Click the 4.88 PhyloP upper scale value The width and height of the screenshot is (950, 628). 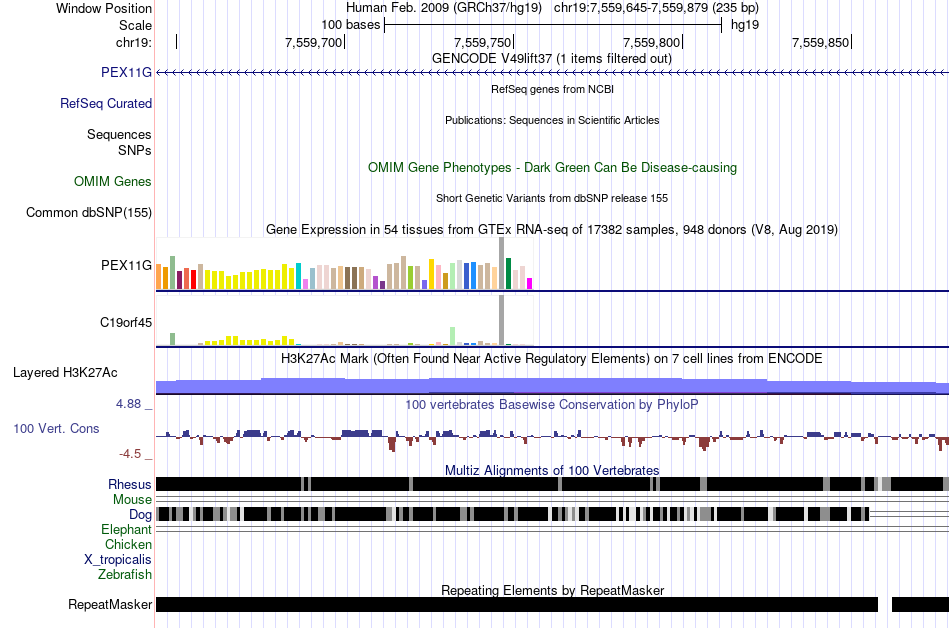[128, 404]
